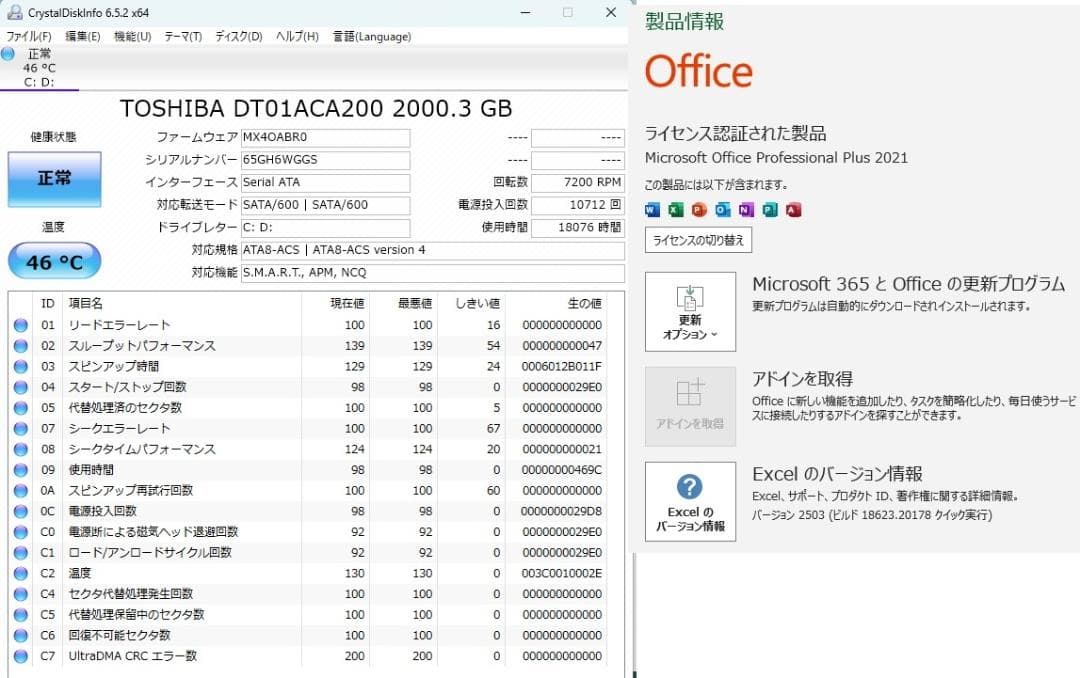This screenshot has height=678, width=1080.
Task: Open 更新オプション update options
Action: coord(690,313)
